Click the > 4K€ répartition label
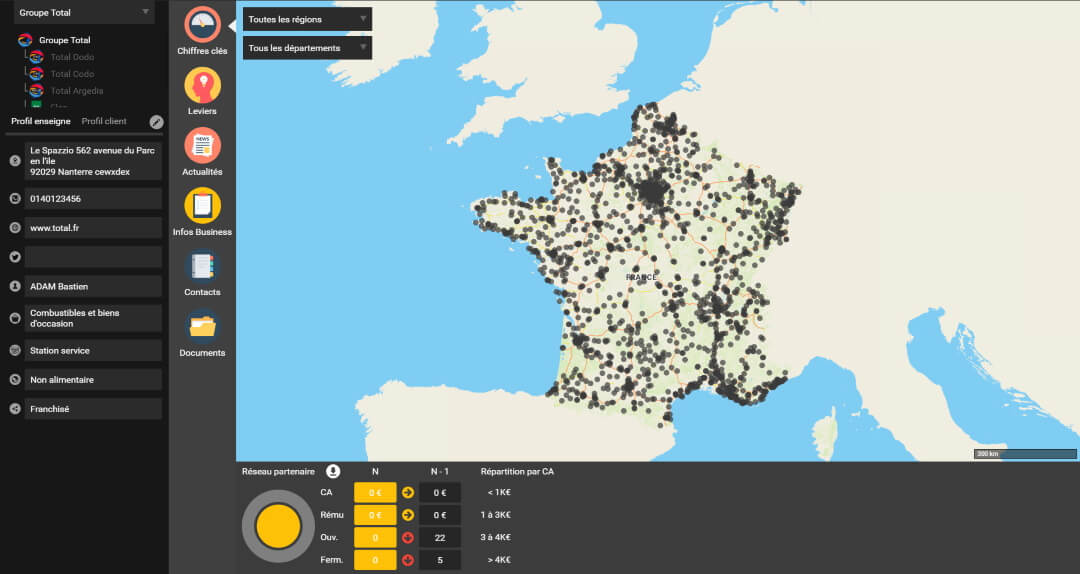The image size is (1080, 574). click(x=499, y=560)
